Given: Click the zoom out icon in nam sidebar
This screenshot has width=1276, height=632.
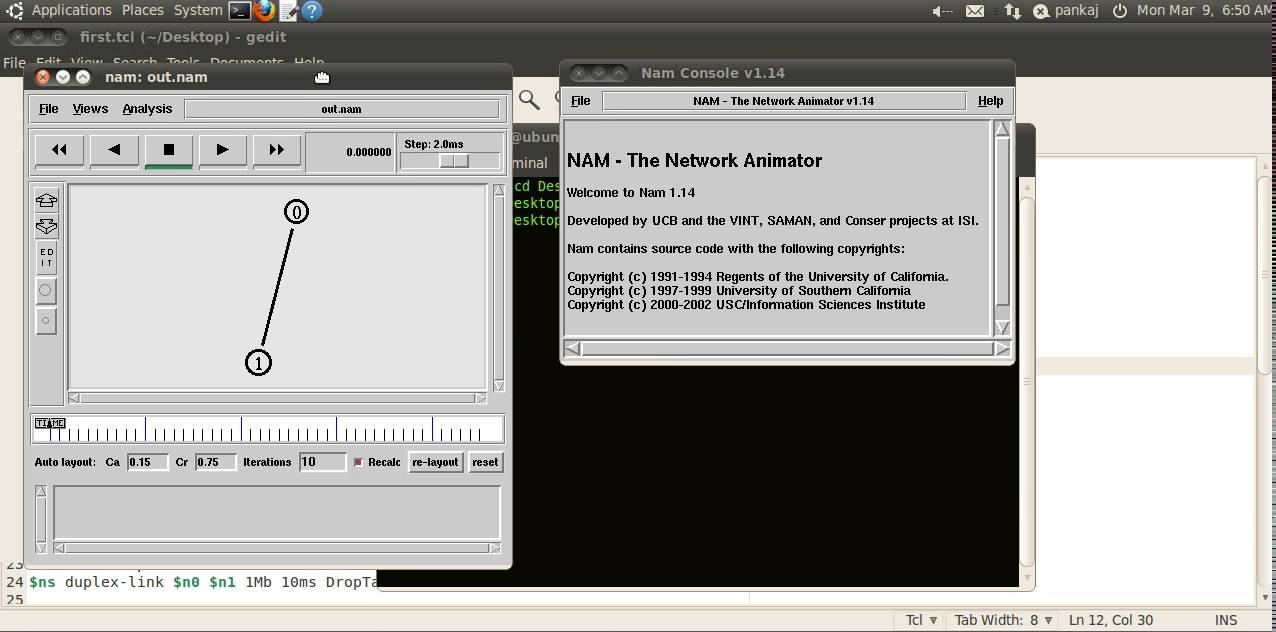Looking at the screenshot, I should [46, 226].
